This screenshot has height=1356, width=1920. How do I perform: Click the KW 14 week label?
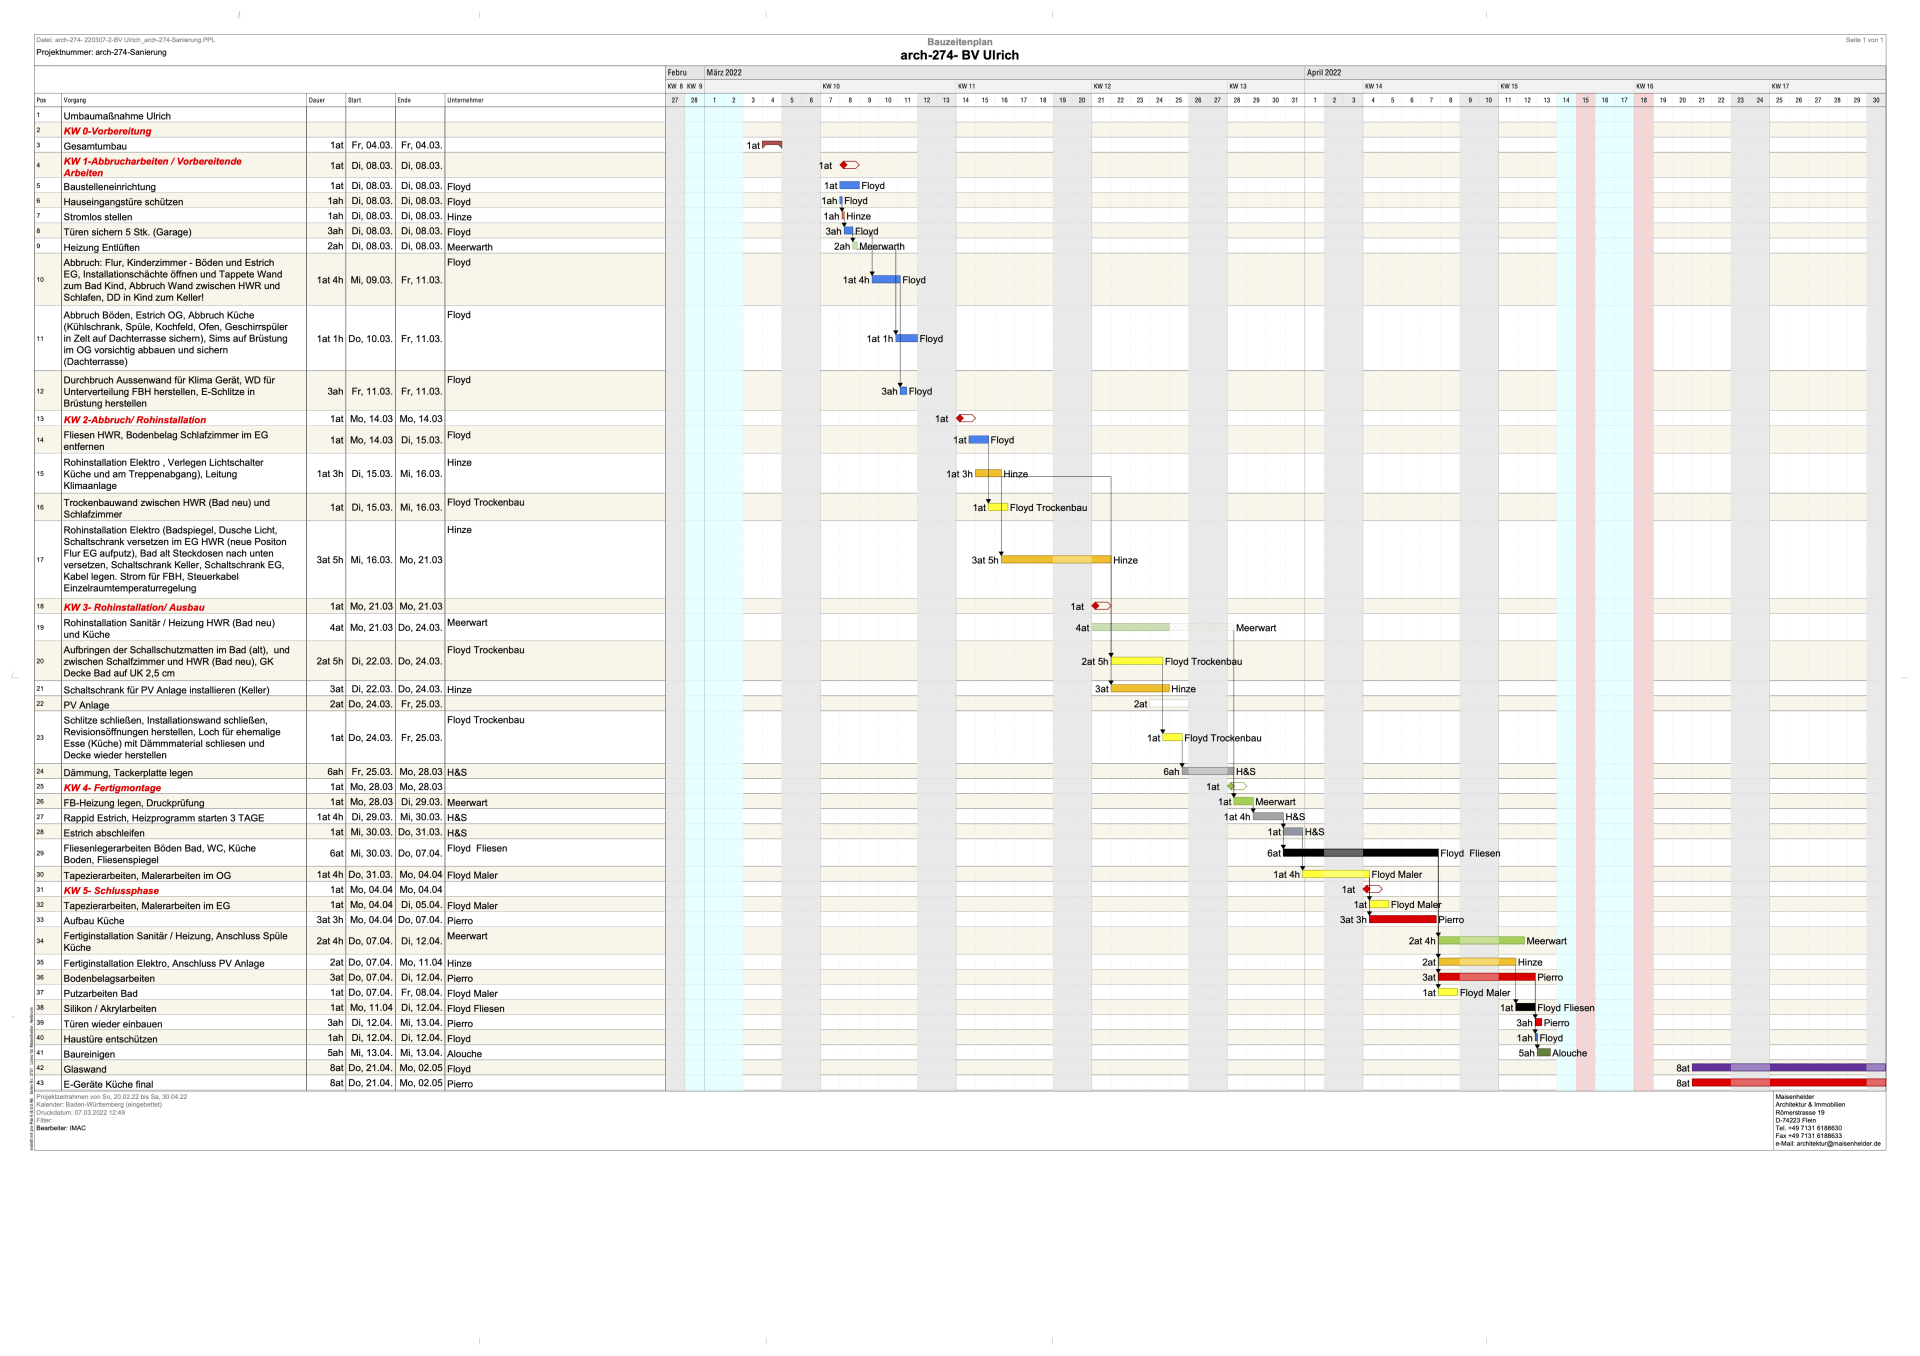1373,86
